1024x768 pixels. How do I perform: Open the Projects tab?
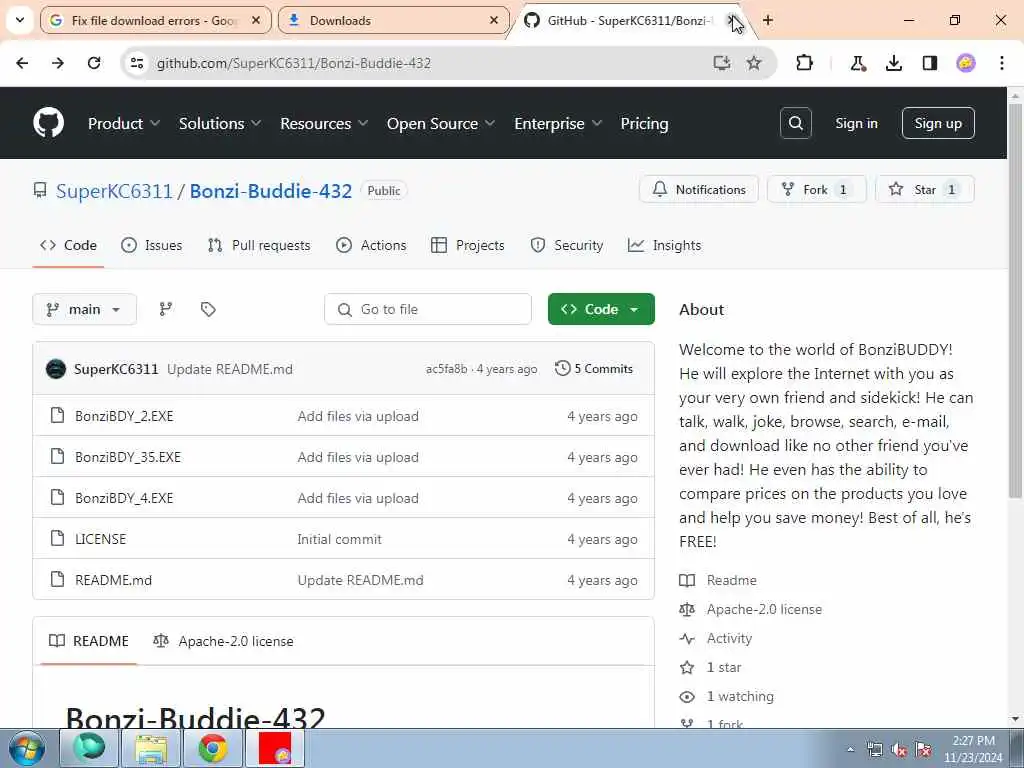(468, 246)
